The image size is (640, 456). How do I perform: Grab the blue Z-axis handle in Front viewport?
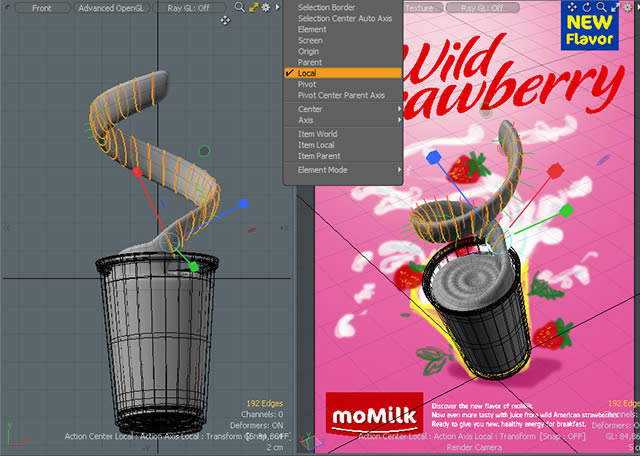coord(244,203)
